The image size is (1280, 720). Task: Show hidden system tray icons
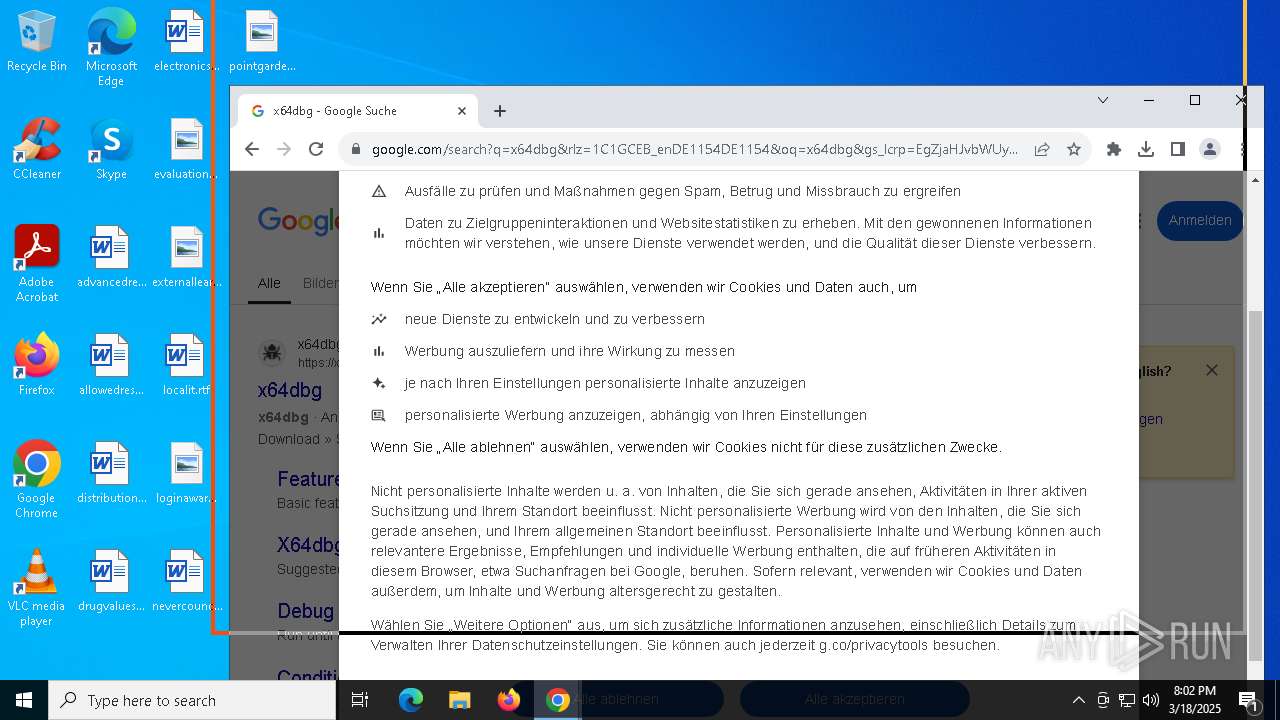[x=1078, y=700]
